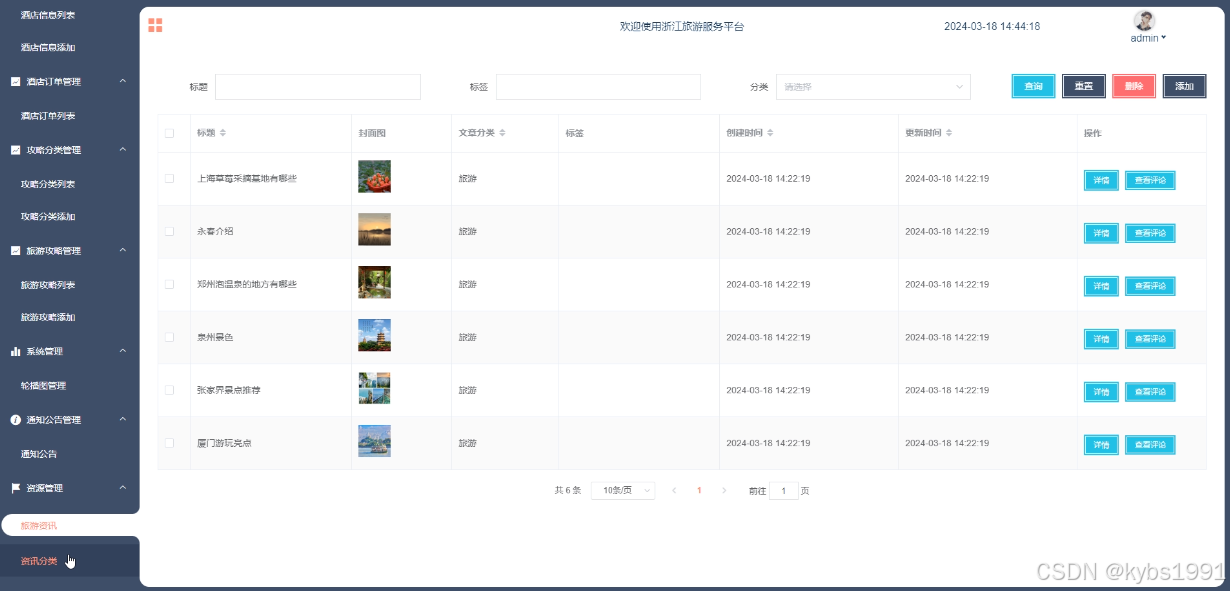
Task: Check the 永春介绍 row checkbox
Action: click(169, 231)
